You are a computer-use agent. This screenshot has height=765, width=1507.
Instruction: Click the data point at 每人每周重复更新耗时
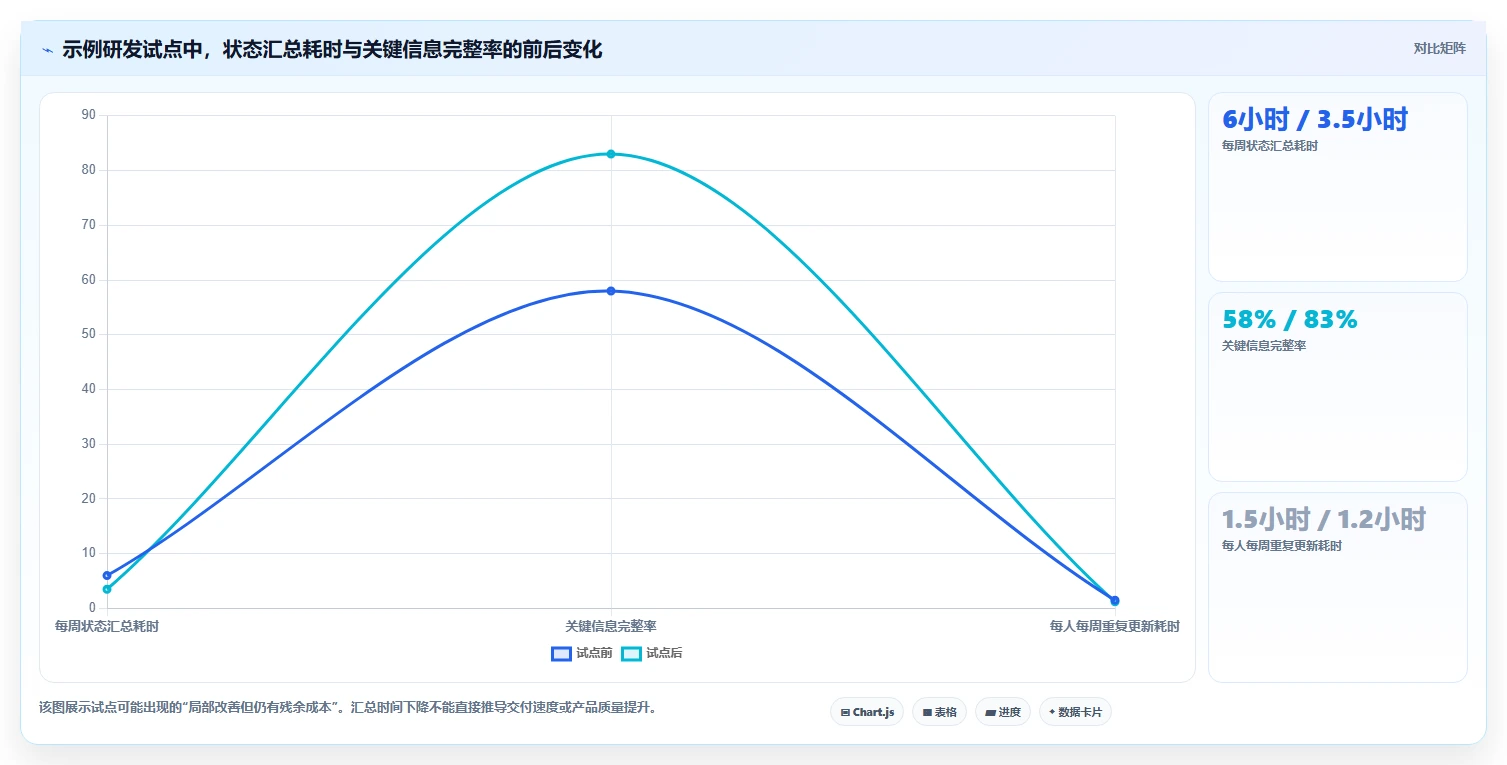[x=1115, y=600]
